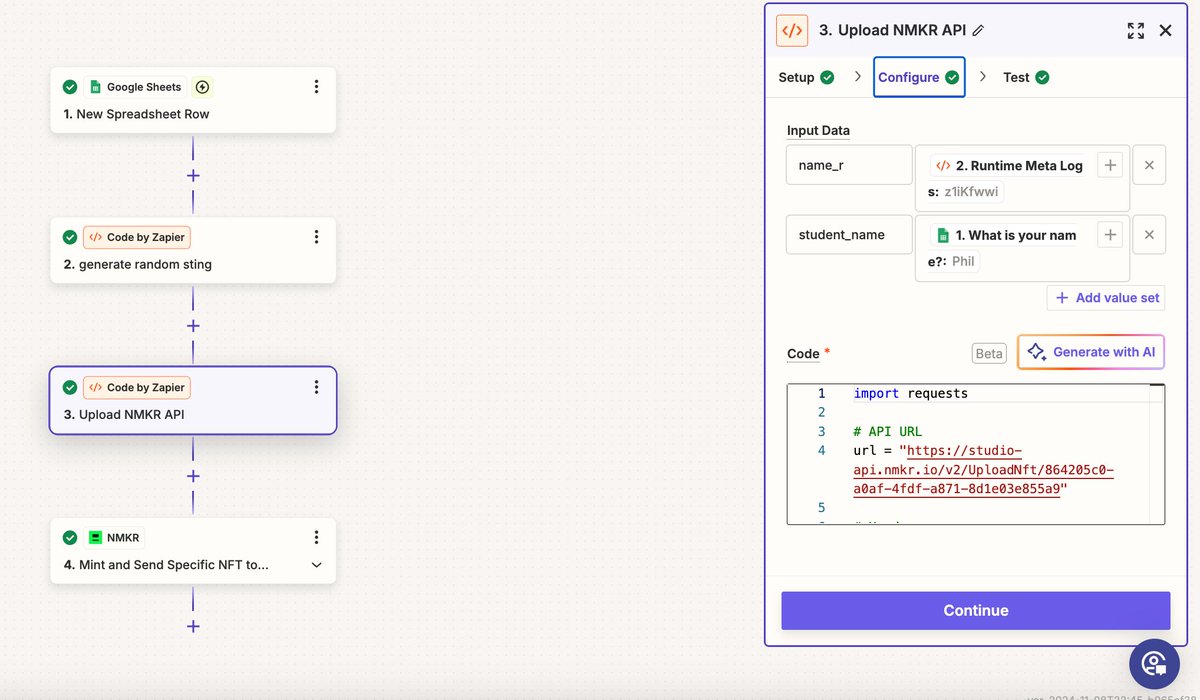The image size is (1200, 700).
Task: Click arrow between Configure and Test tabs
Action: tap(983, 76)
